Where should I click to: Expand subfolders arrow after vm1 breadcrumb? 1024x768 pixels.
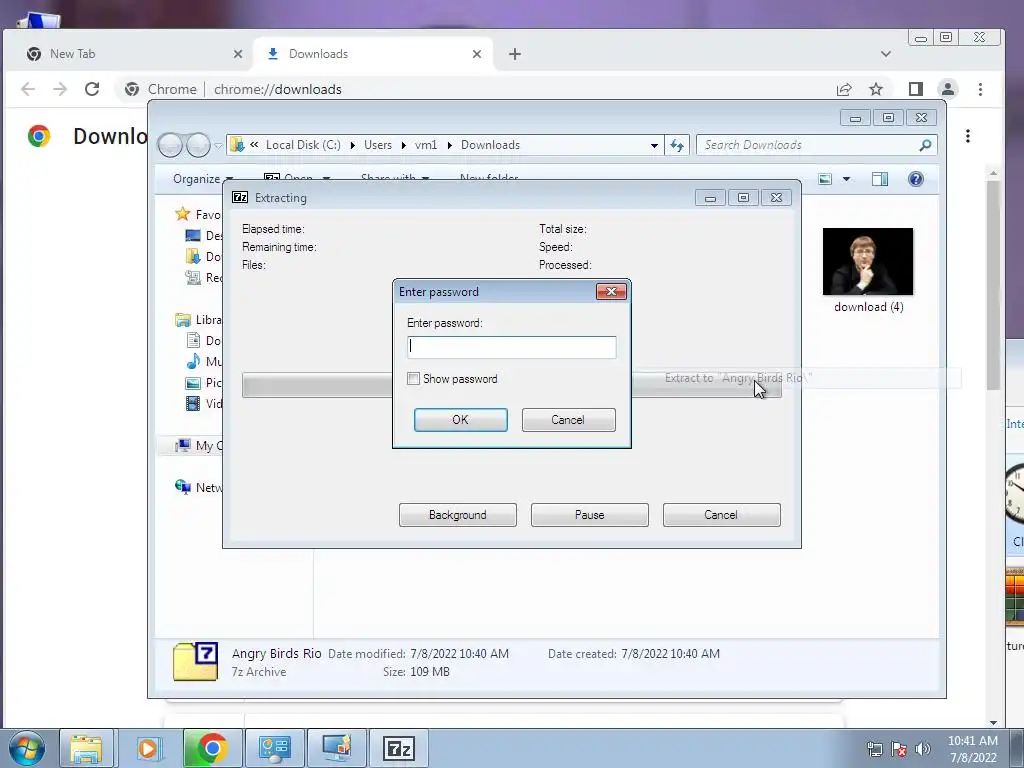click(449, 145)
